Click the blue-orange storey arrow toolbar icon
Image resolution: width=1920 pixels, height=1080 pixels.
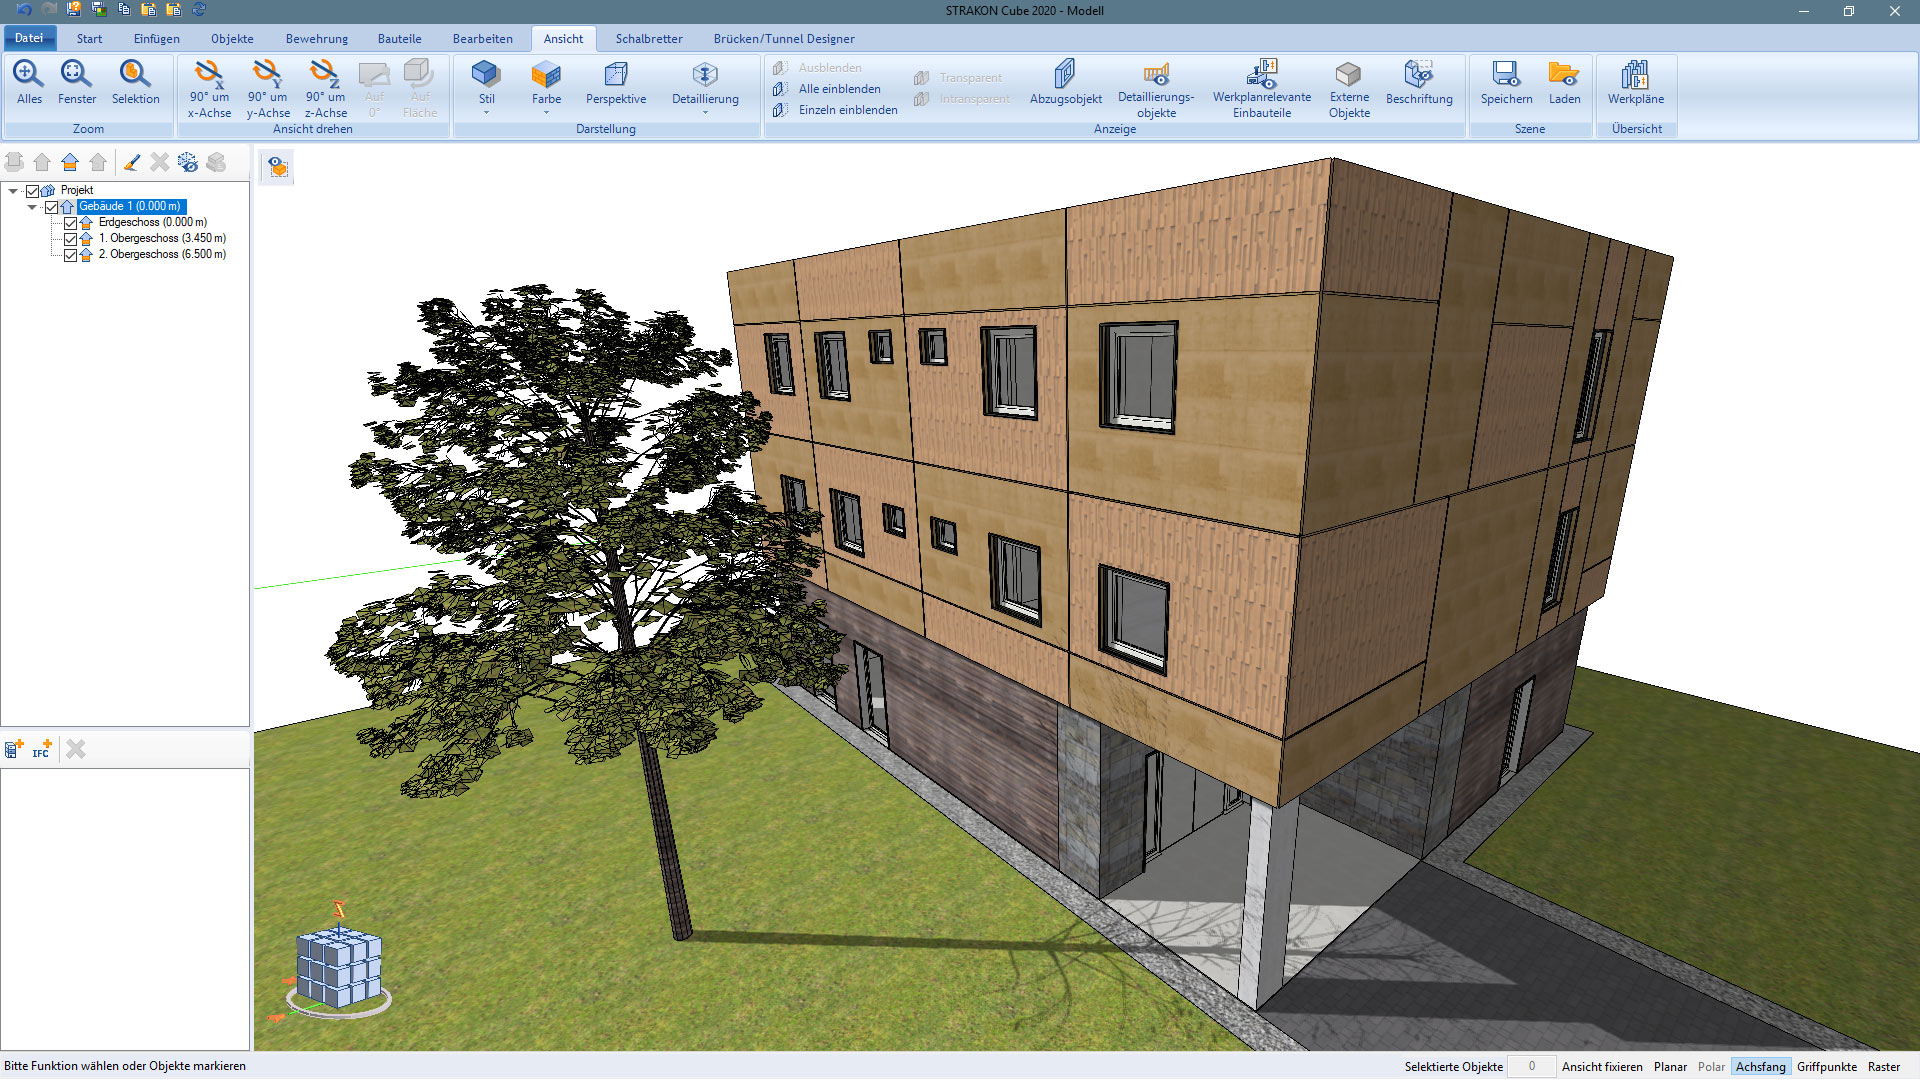tap(70, 162)
